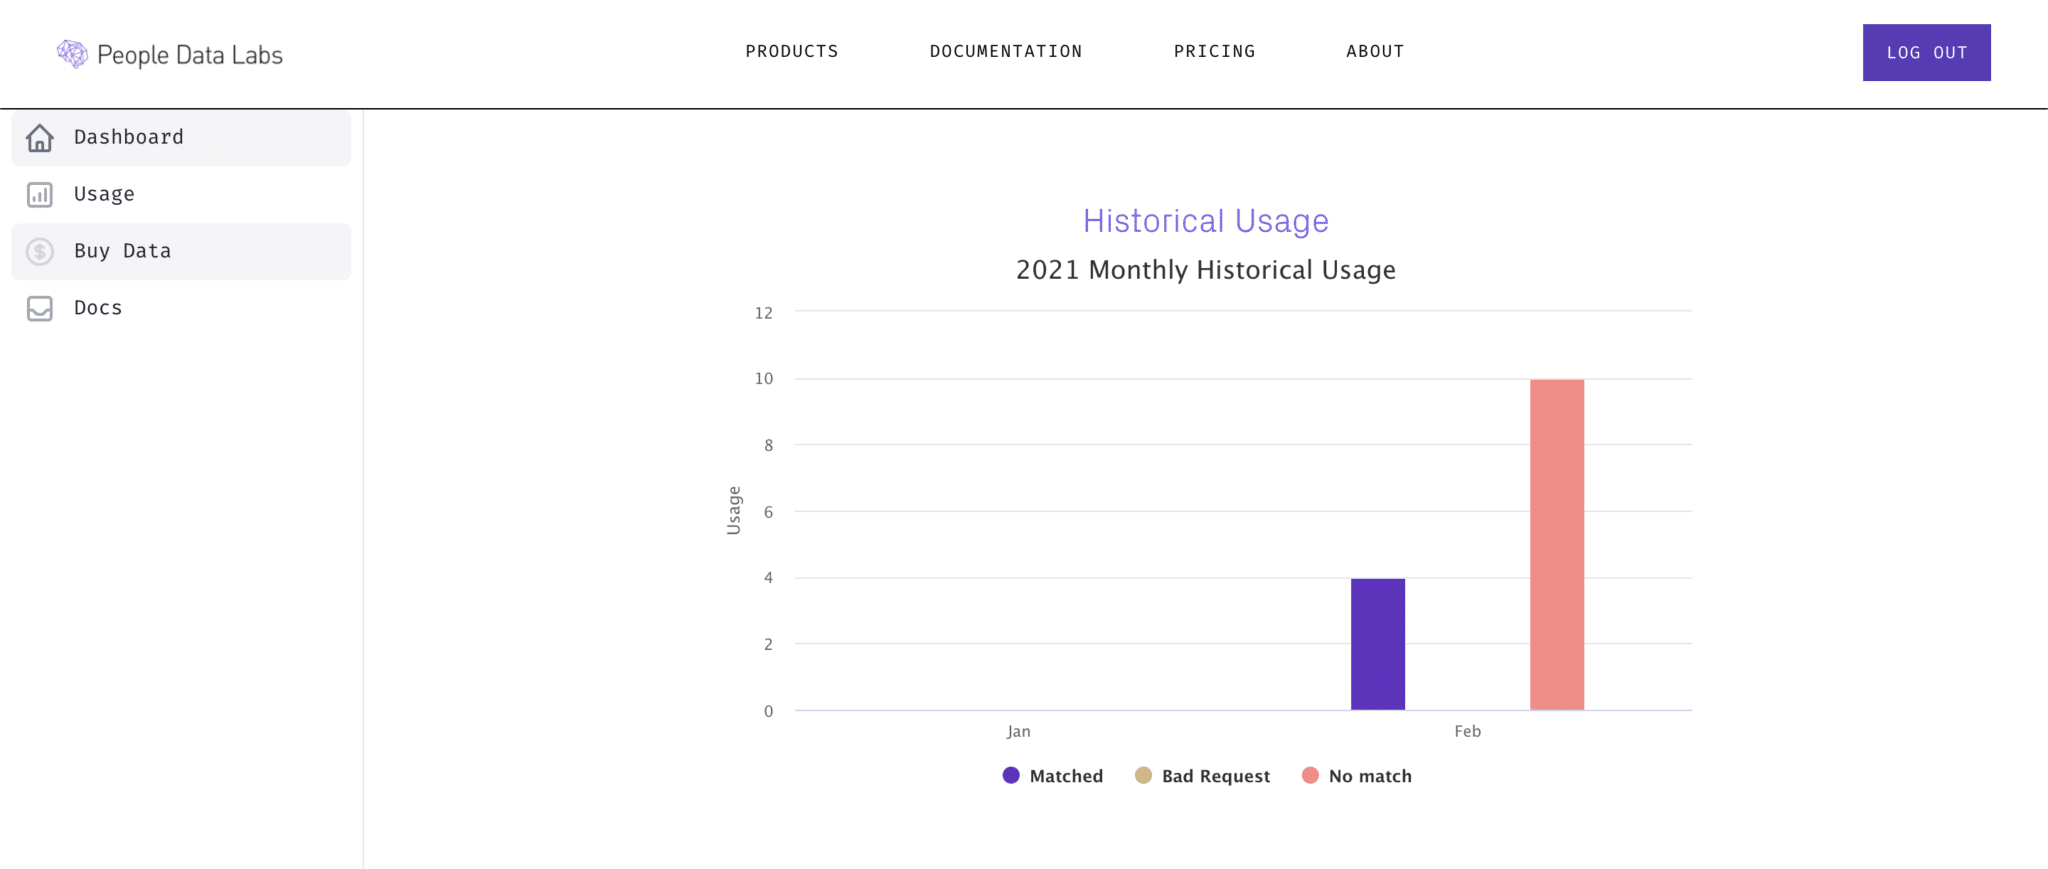Open the Documentation nav item
Viewport: 2048px width, 869px height.
[1006, 51]
